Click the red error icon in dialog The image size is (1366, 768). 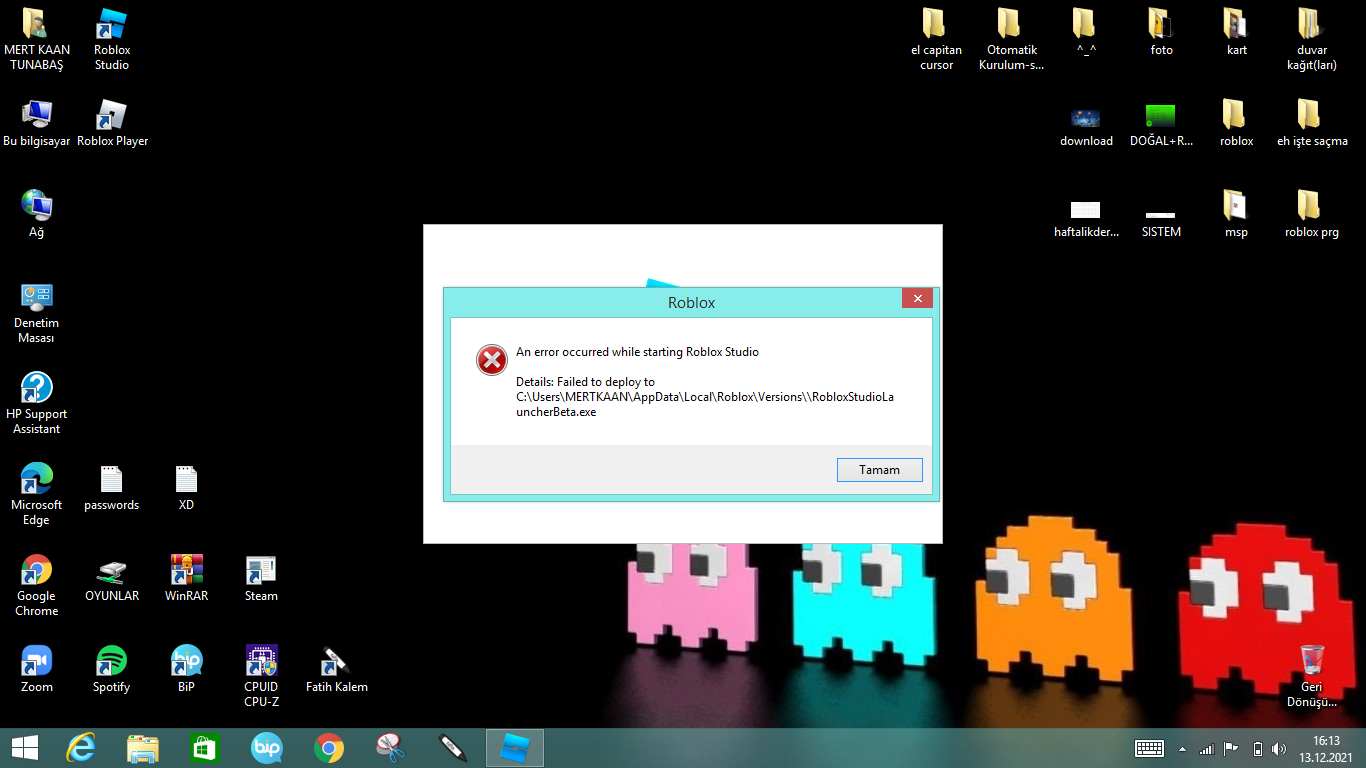point(491,360)
